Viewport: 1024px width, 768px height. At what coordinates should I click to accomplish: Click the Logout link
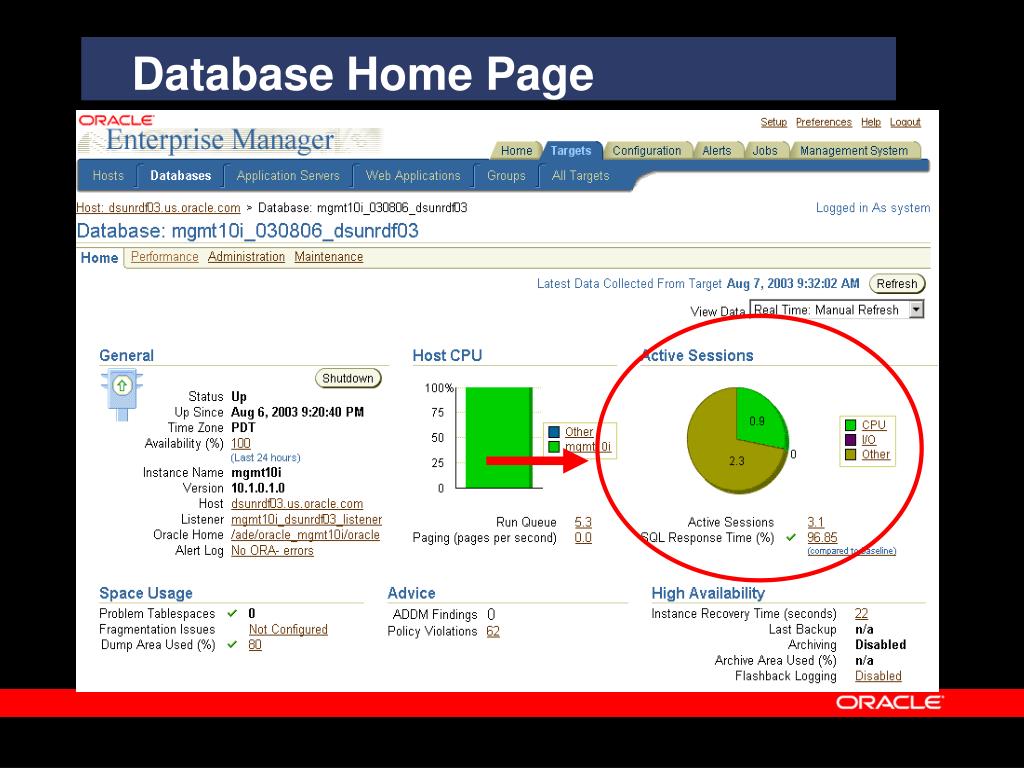click(x=905, y=122)
